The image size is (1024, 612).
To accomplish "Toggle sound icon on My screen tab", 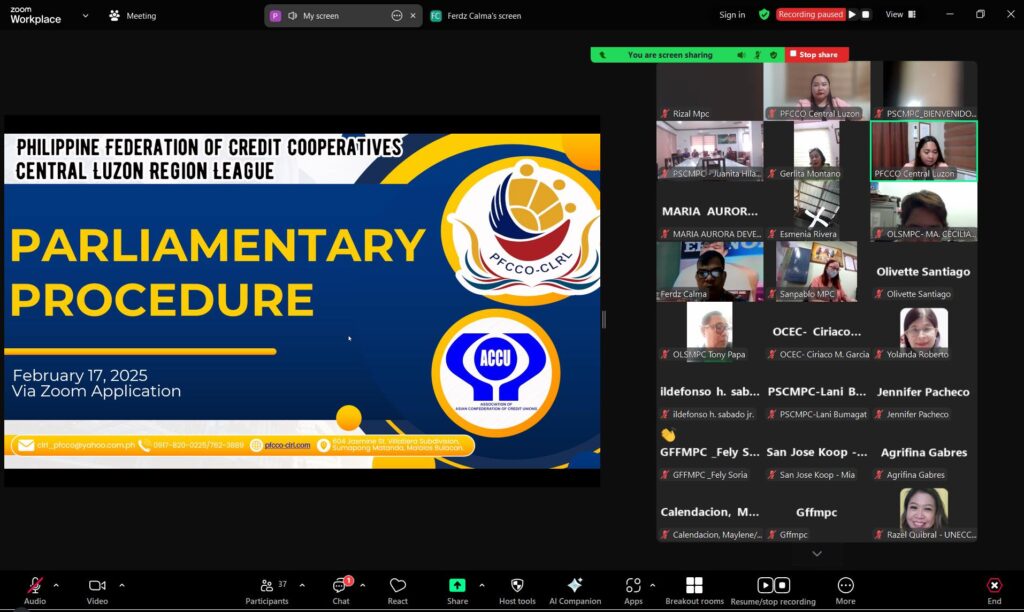I will coord(292,16).
